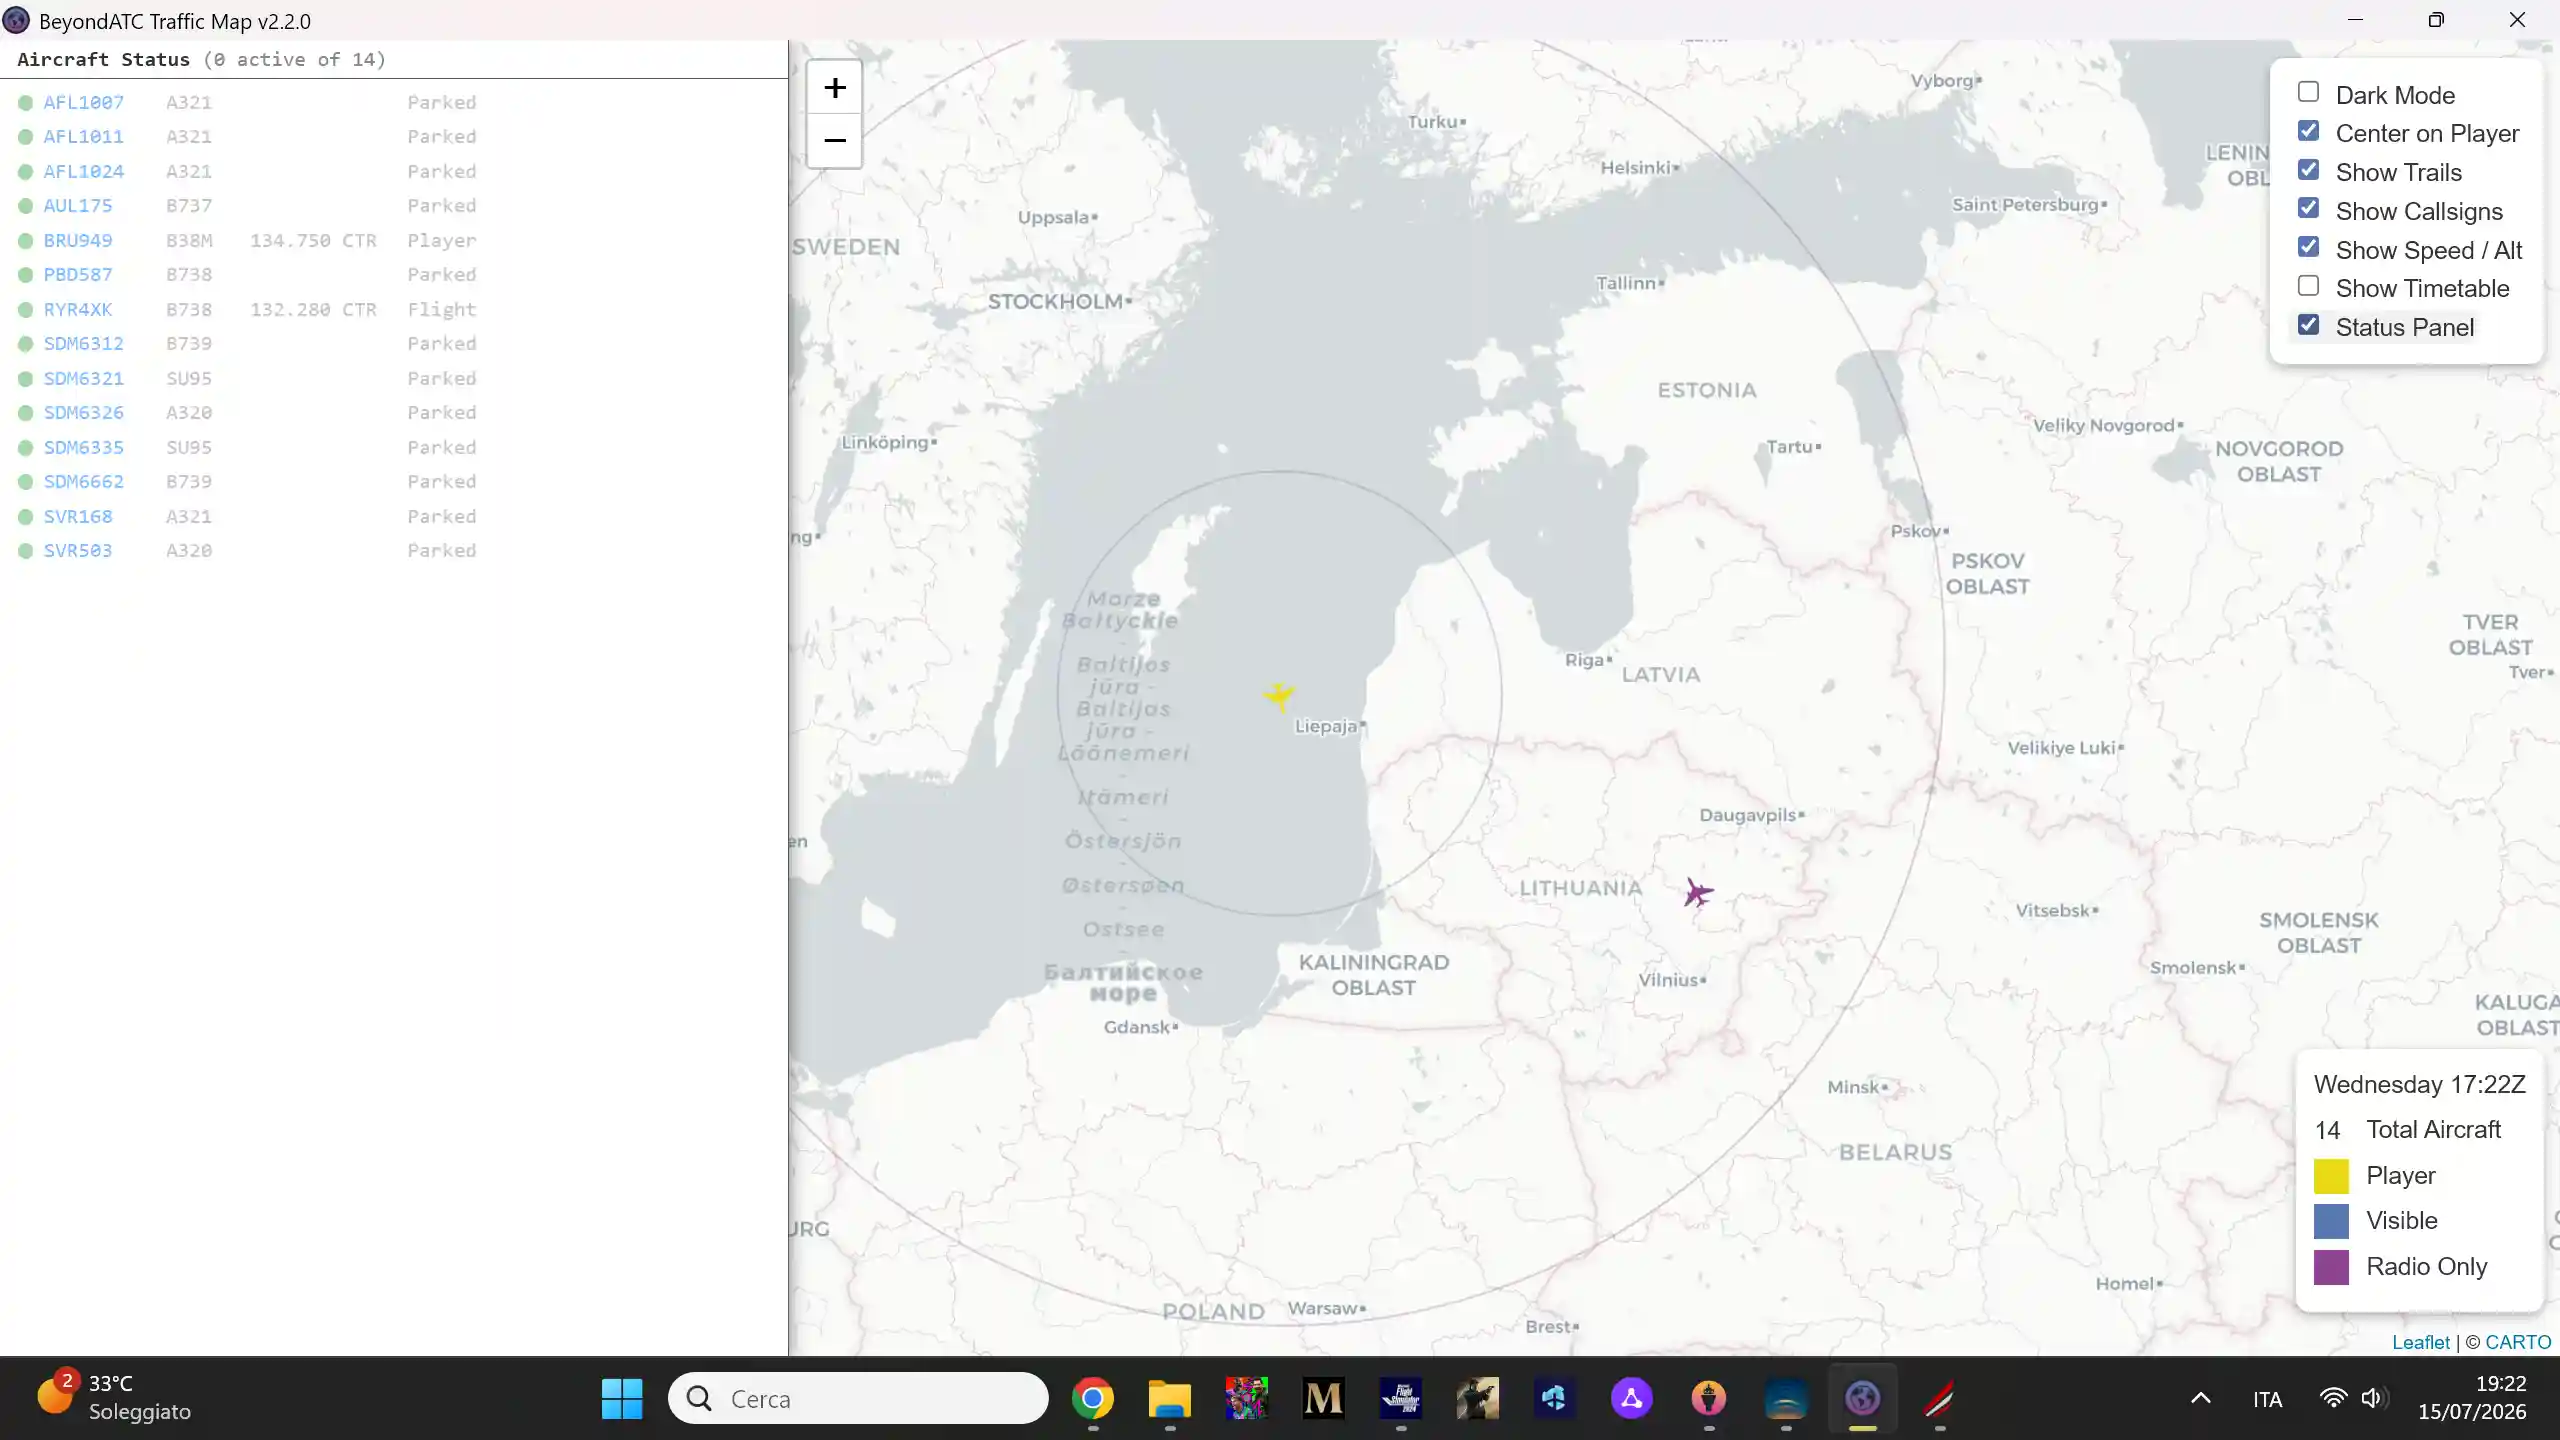The image size is (2560, 1440).
Task: Select callsign SDM6335 in aircraft list
Action: [x=83, y=447]
